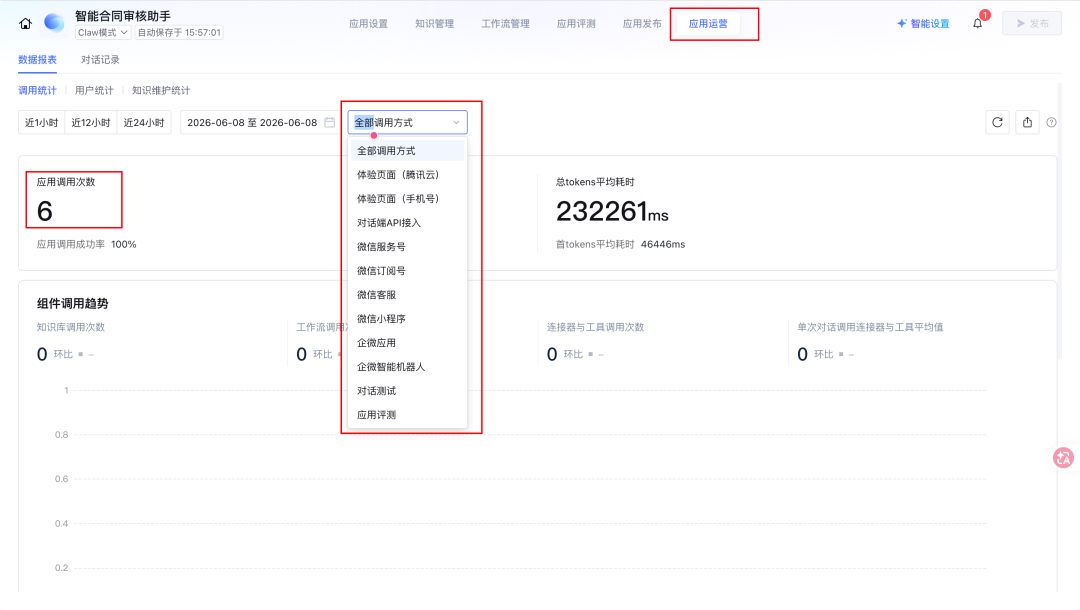Click the 发布 publish button
This screenshot has height=610, width=1080.
tap(1032, 23)
